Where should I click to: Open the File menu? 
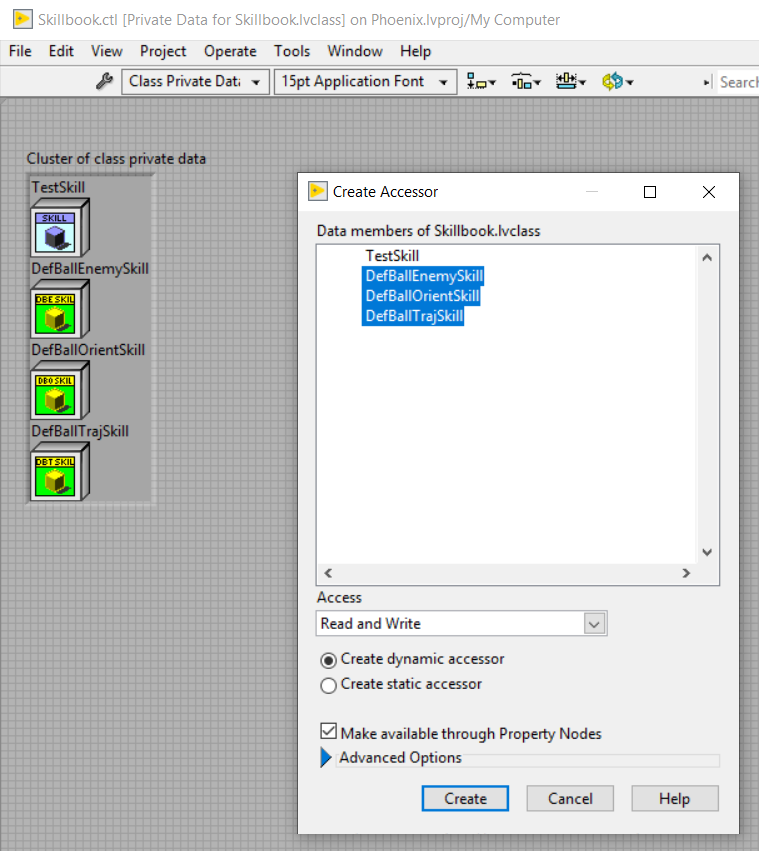(21, 52)
